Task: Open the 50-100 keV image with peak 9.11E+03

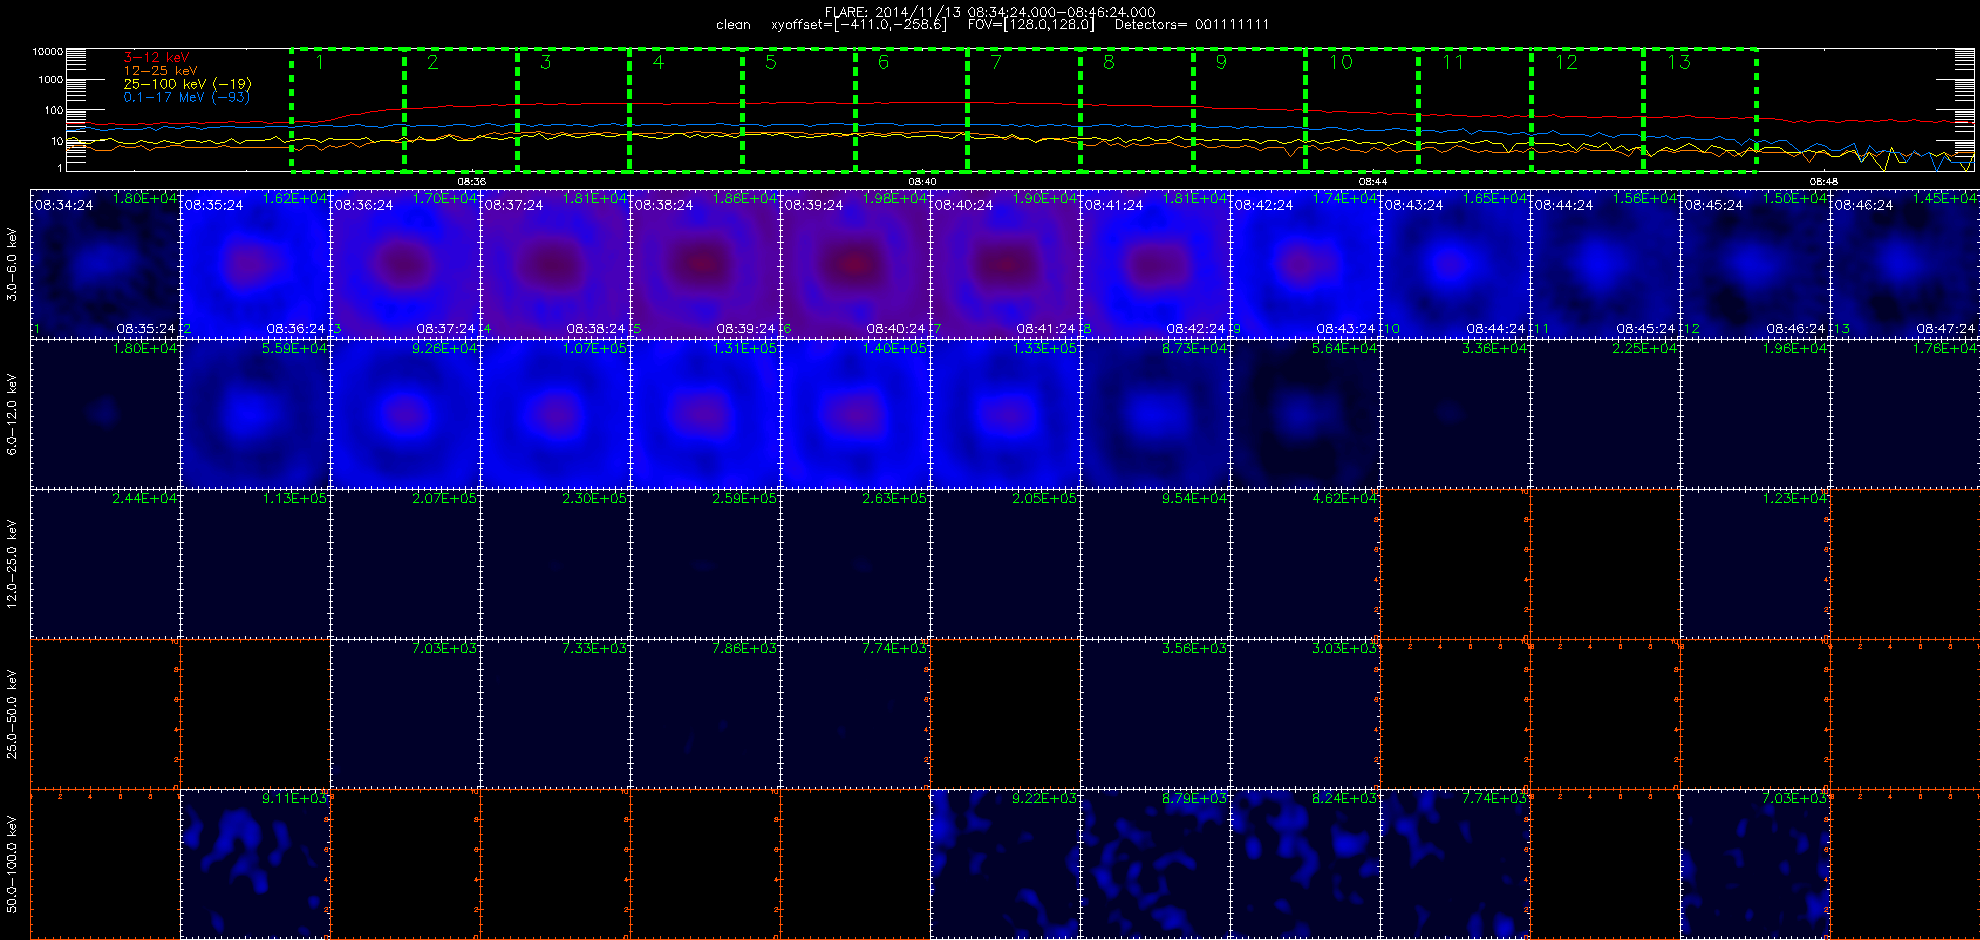Action: coord(255,864)
